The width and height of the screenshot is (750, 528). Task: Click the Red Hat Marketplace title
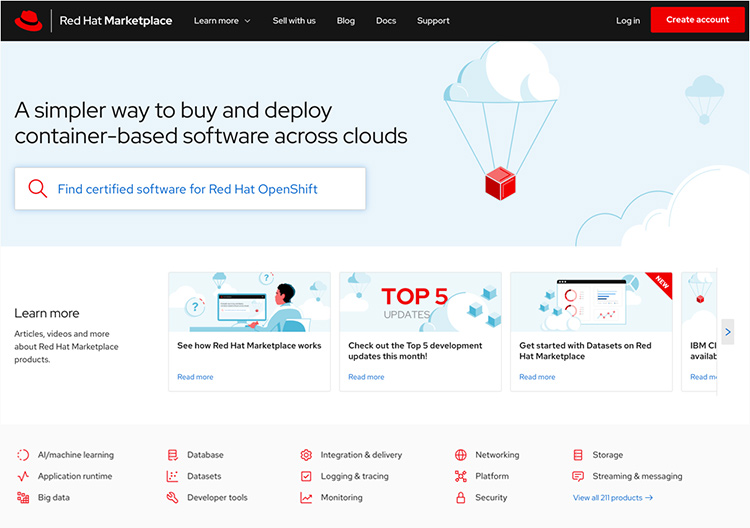tap(115, 21)
